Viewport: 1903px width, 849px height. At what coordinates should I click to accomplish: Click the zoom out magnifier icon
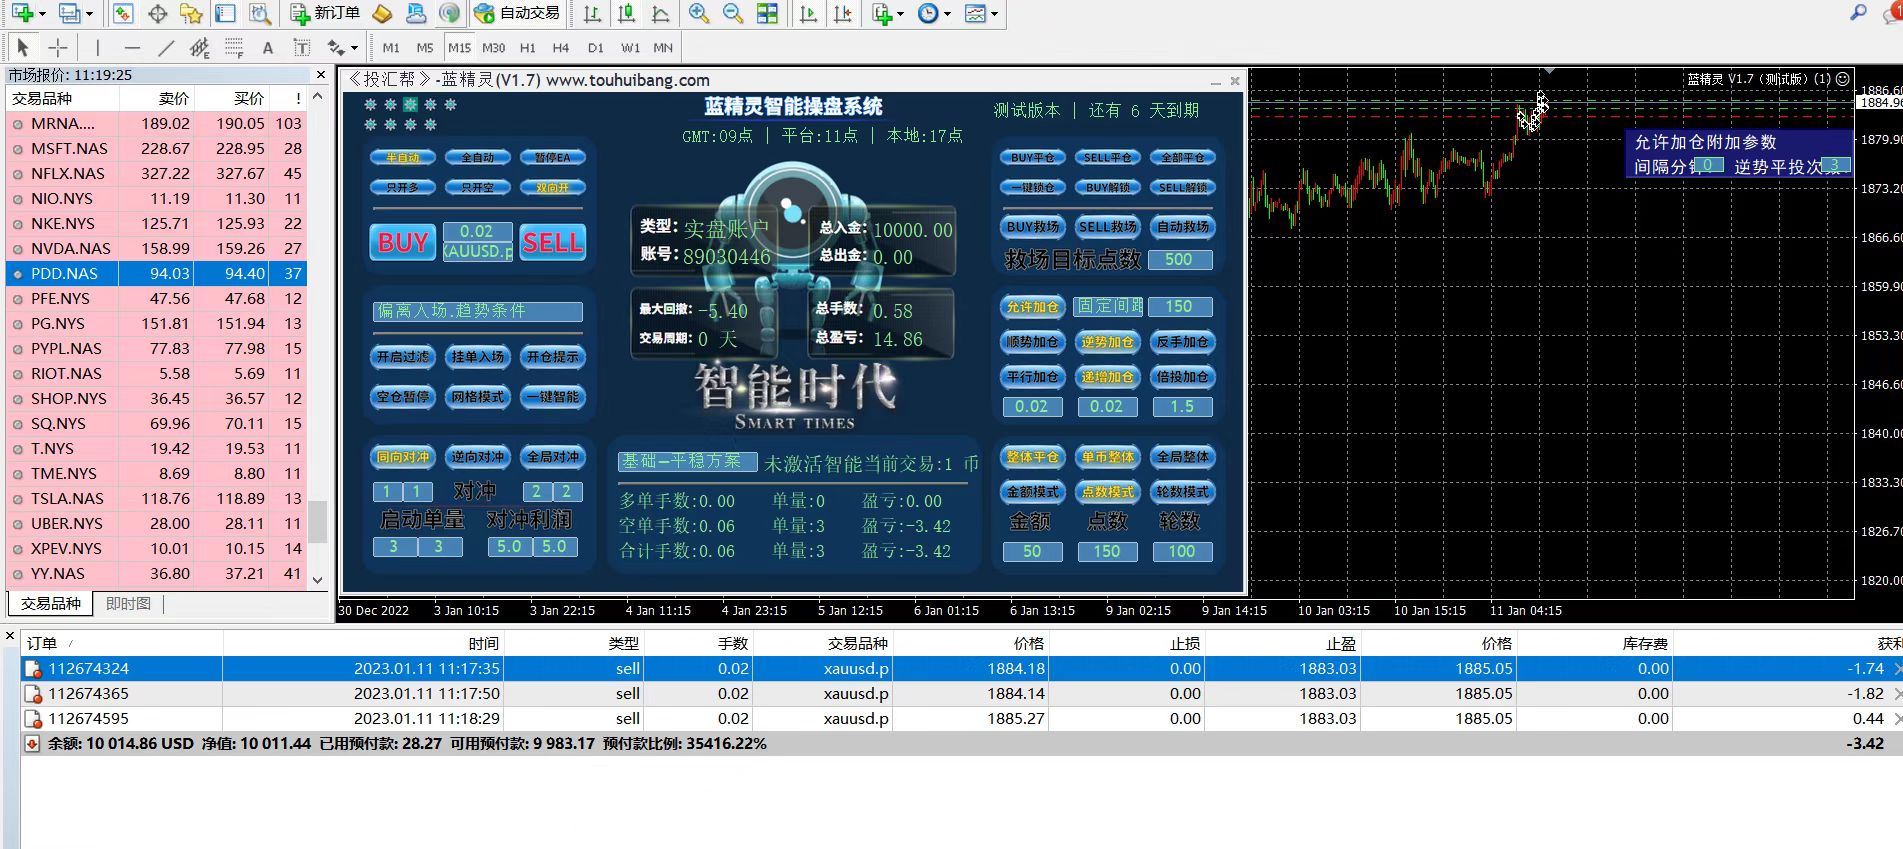pyautogui.click(x=733, y=13)
